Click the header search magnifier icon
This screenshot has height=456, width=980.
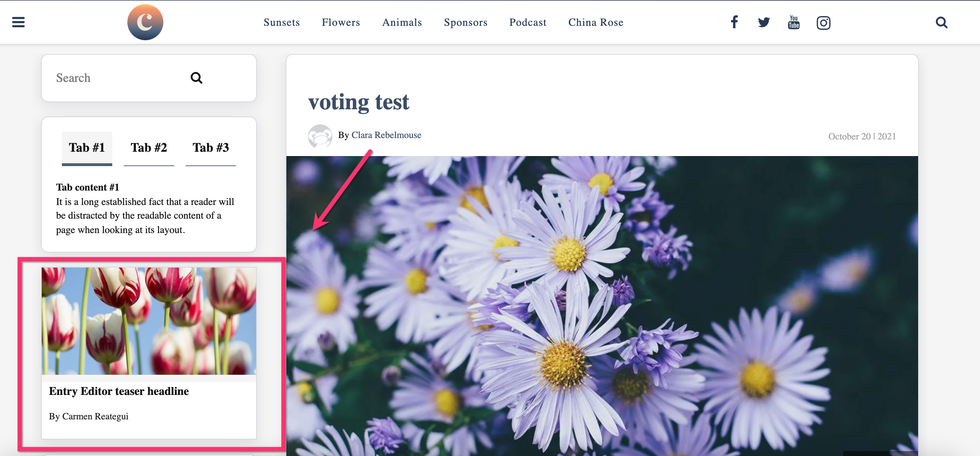click(941, 22)
